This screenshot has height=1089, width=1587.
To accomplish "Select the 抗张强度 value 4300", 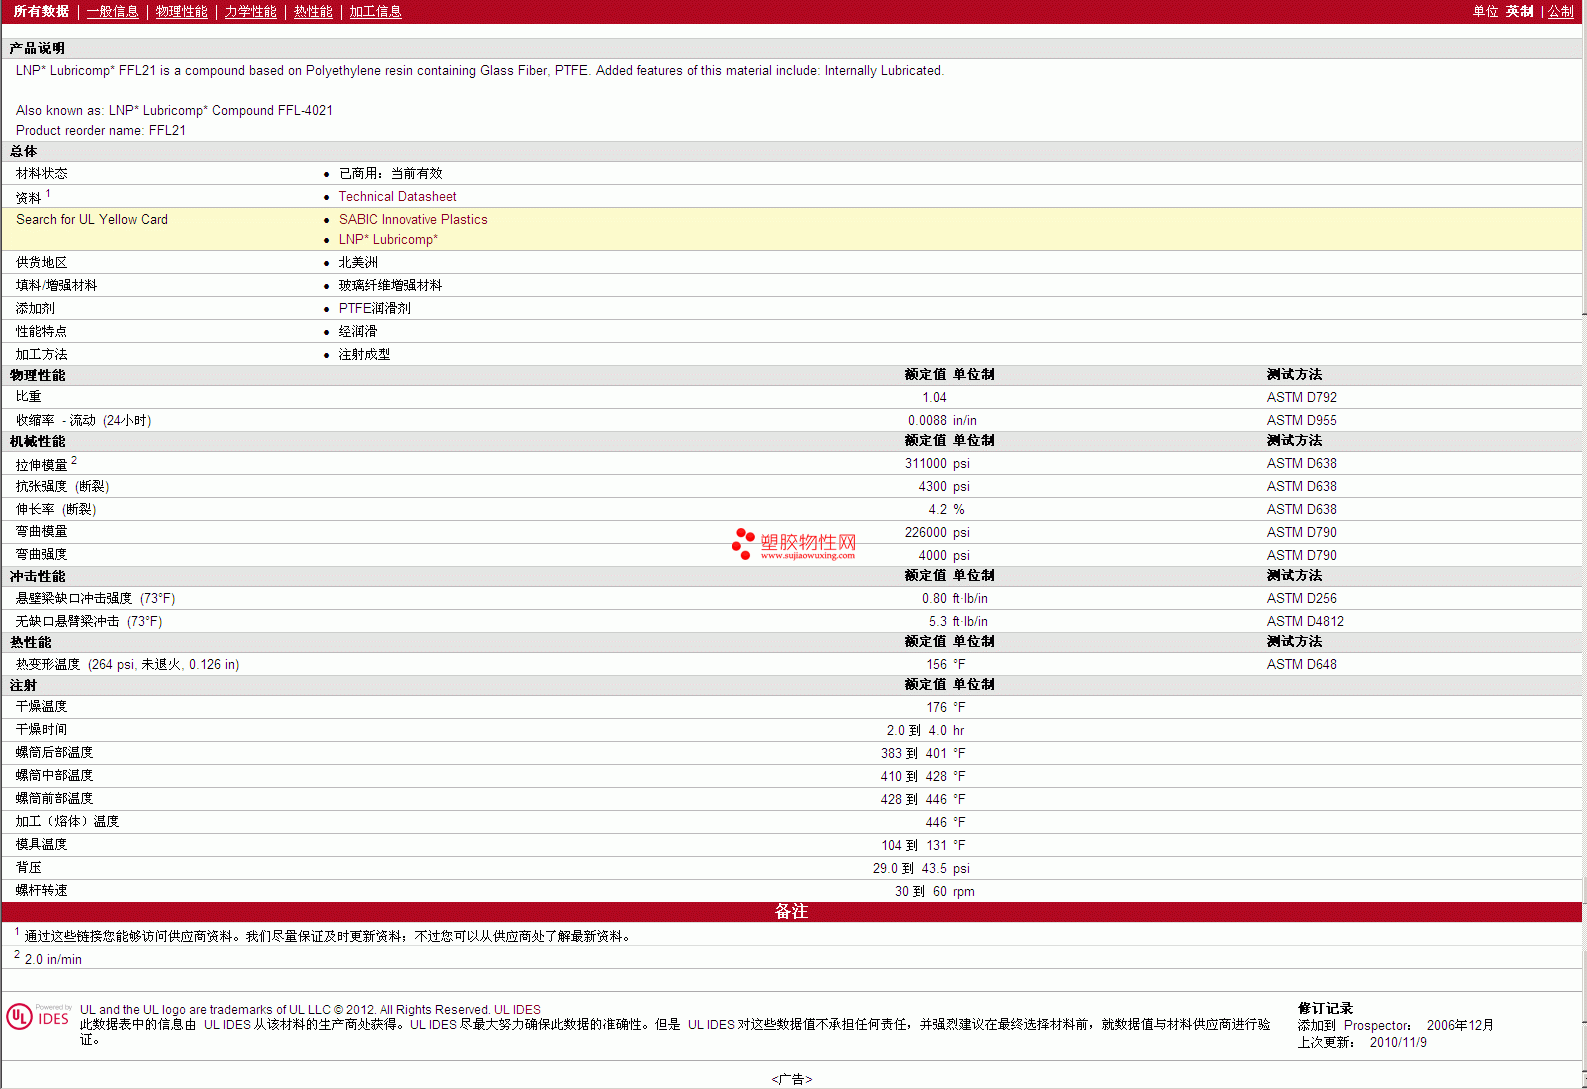I will point(932,487).
